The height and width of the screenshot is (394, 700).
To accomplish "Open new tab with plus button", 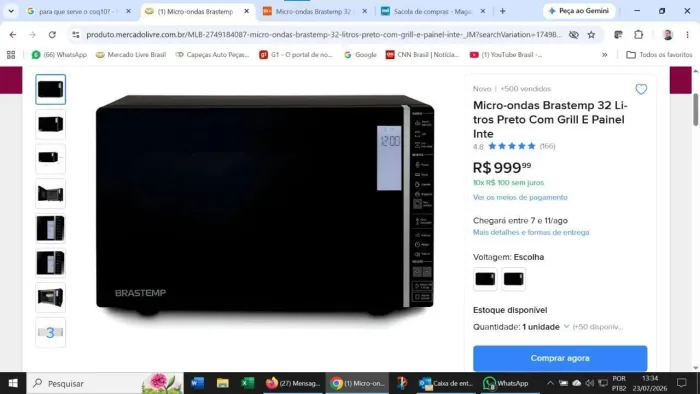I will pyautogui.click(x=503, y=11).
